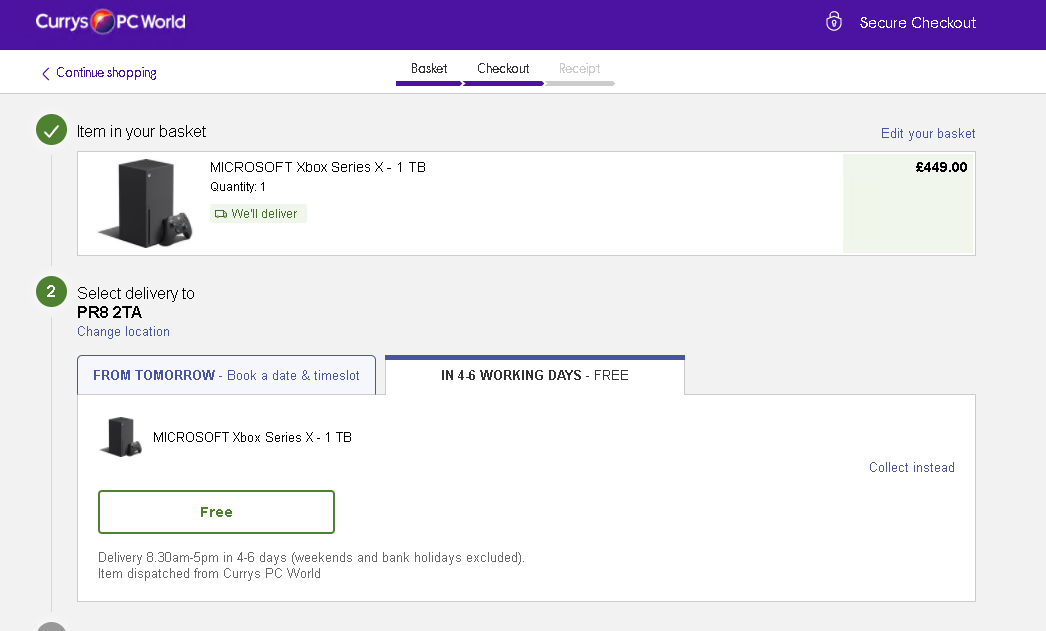This screenshot has height=631, width=1046.
Task: Click the Delivery 8.30am-5pm details text
Action: 312,558
